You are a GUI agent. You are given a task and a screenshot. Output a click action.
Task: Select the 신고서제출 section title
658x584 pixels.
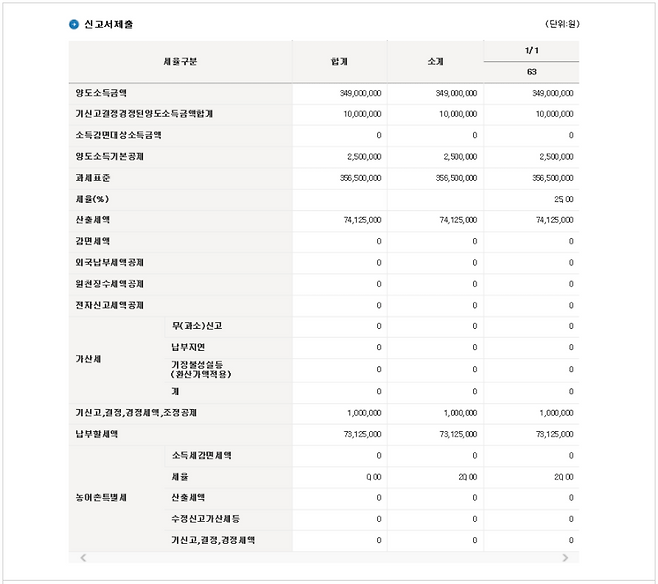click(108, 24)
